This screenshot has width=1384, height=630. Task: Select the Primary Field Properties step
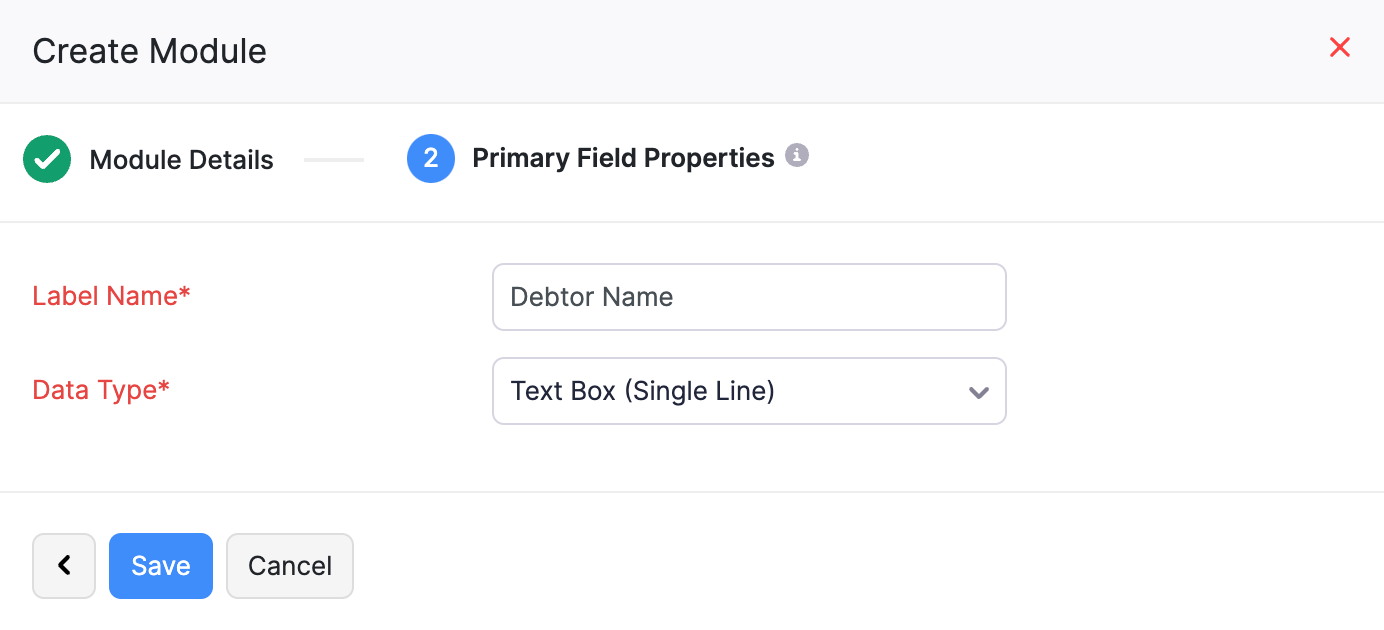[622, 158]
